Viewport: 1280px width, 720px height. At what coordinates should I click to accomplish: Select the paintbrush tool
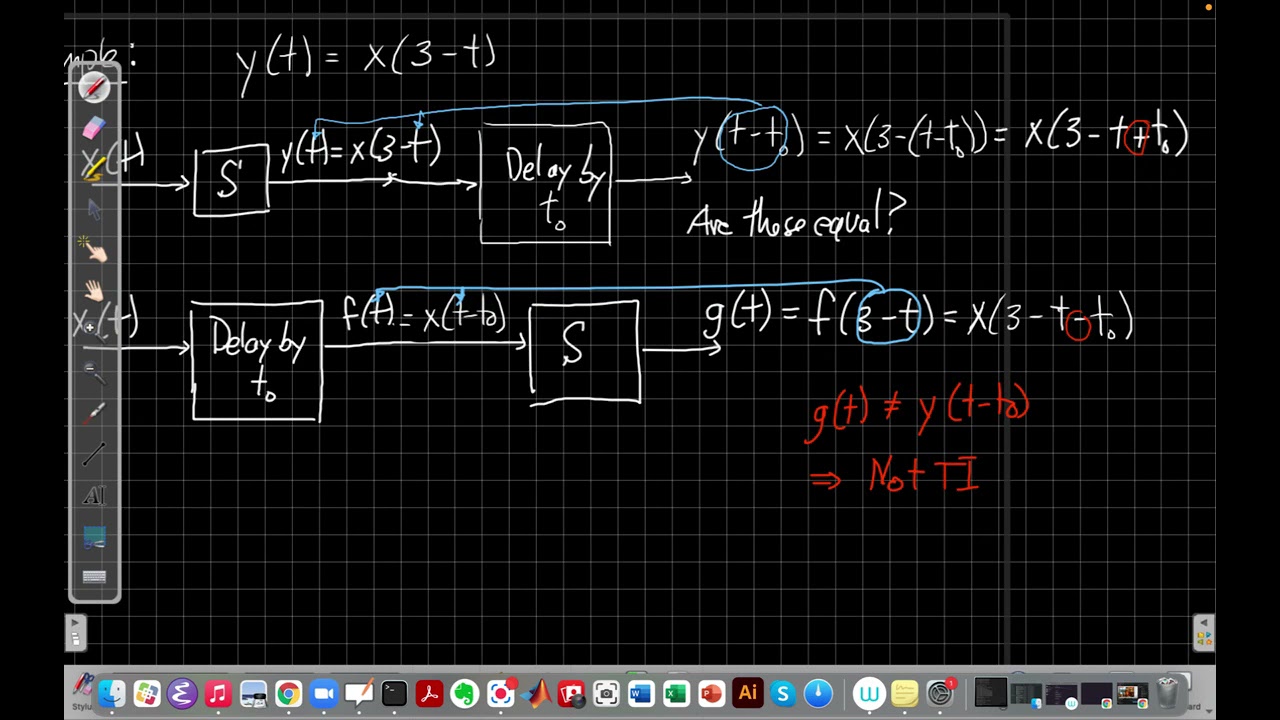94,413
